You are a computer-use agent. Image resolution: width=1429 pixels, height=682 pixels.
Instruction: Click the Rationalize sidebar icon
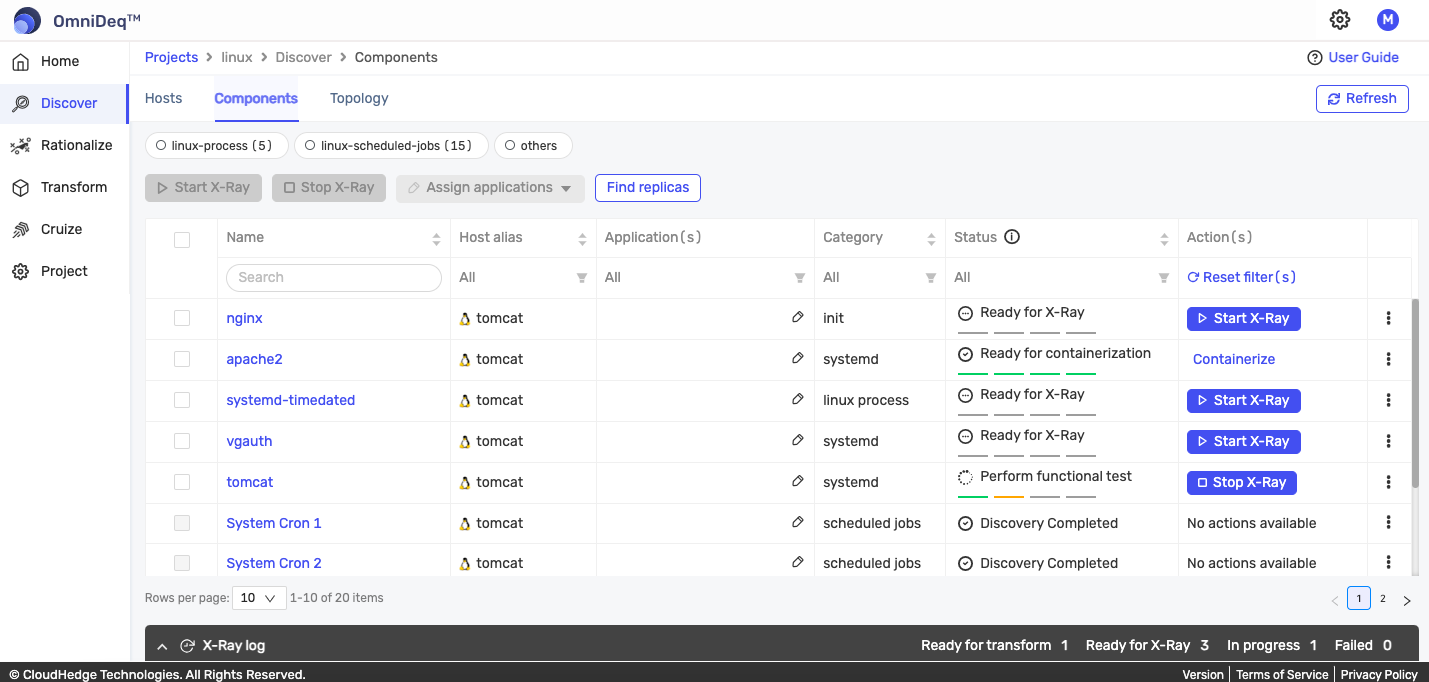tap(20, 146)
